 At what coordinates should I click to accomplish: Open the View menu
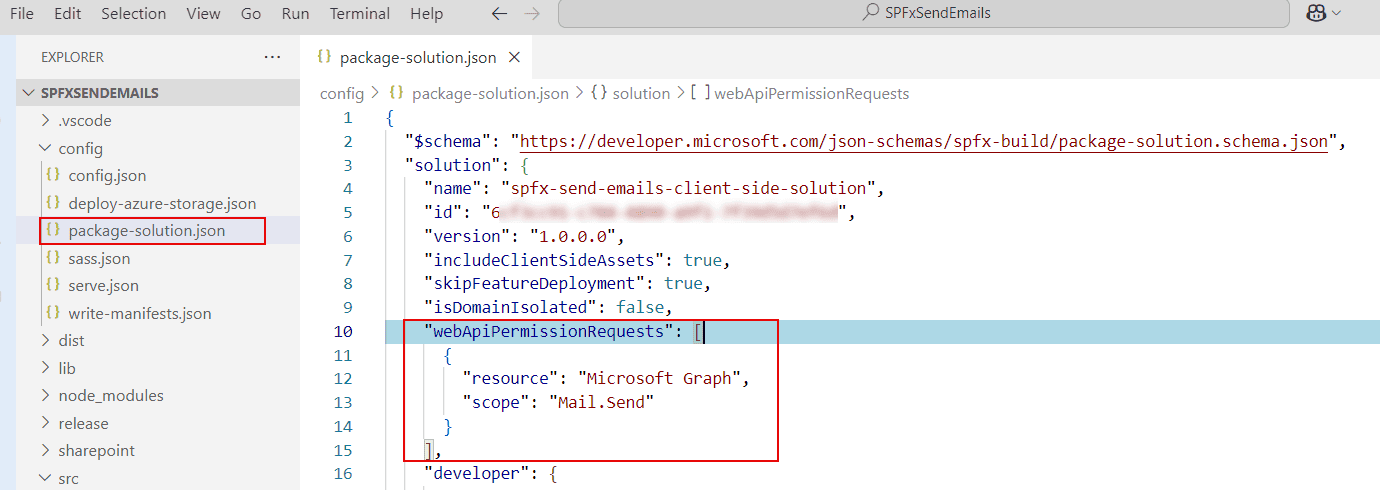(203, 14)
